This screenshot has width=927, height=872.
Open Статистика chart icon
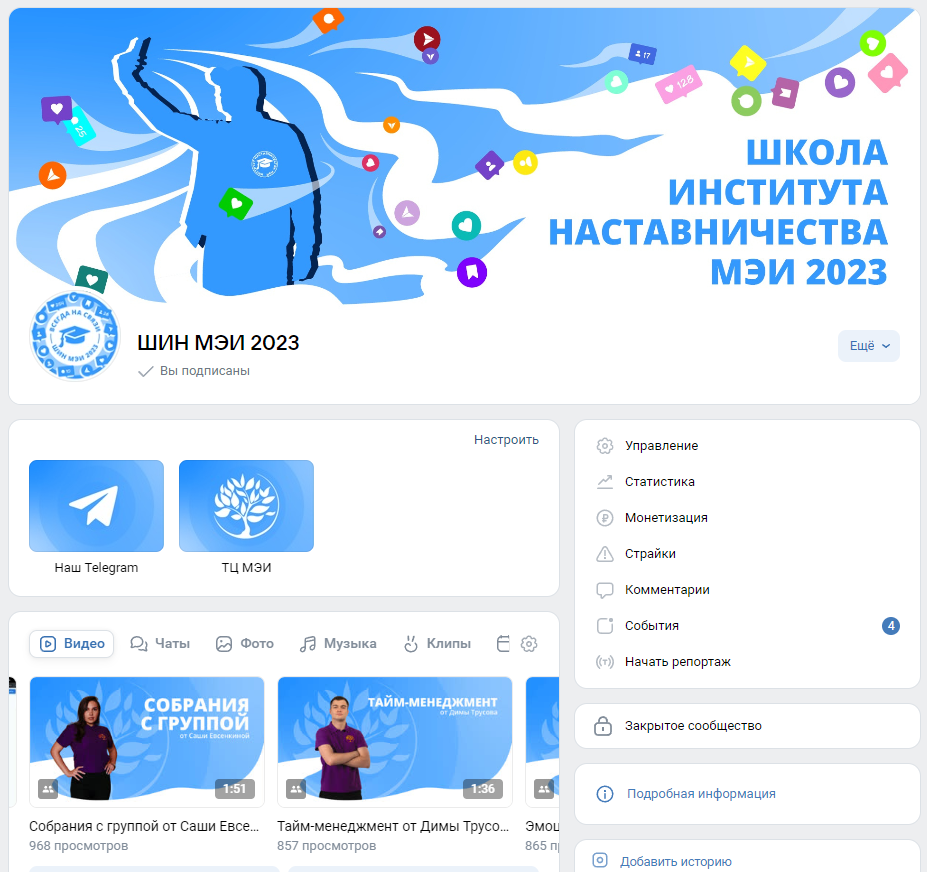pyautogui.click(x=604, y=482)
